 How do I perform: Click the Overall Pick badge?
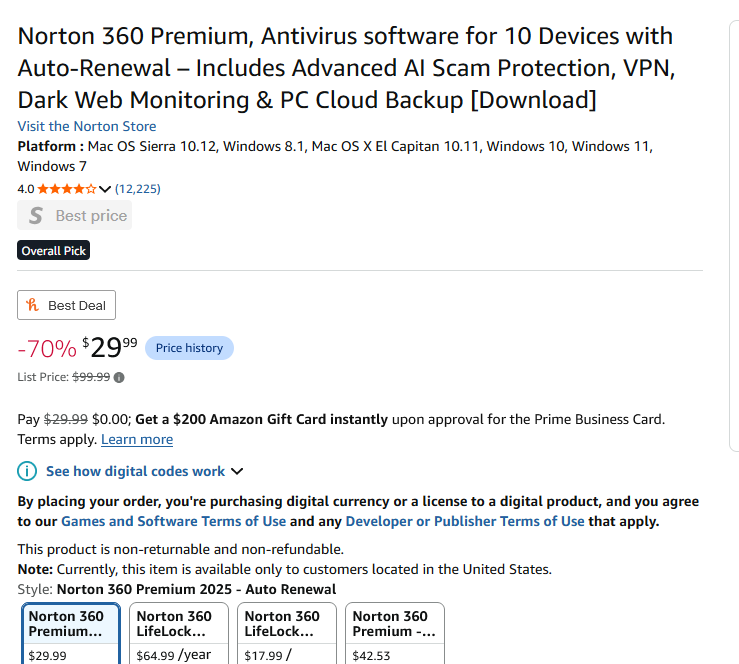pyautogui.click(x=54, y=250)
